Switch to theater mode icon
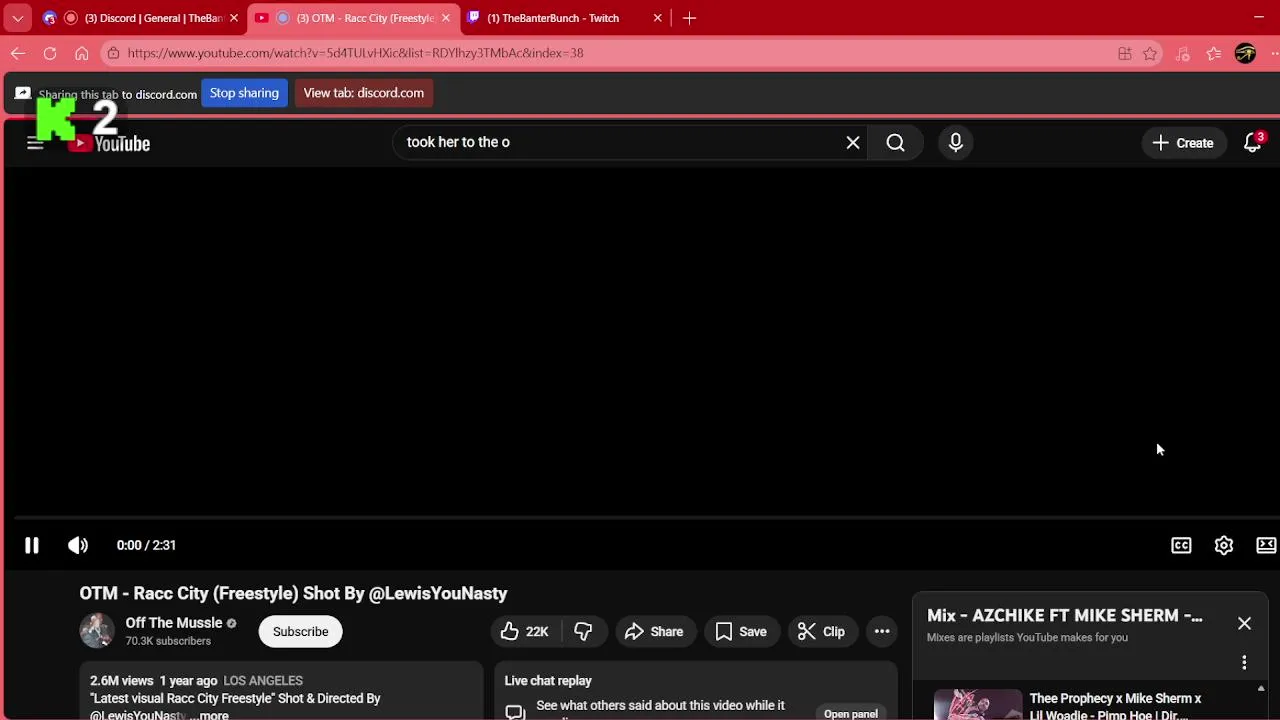This screenshot has height=720, width=1280. [1266, 545]
